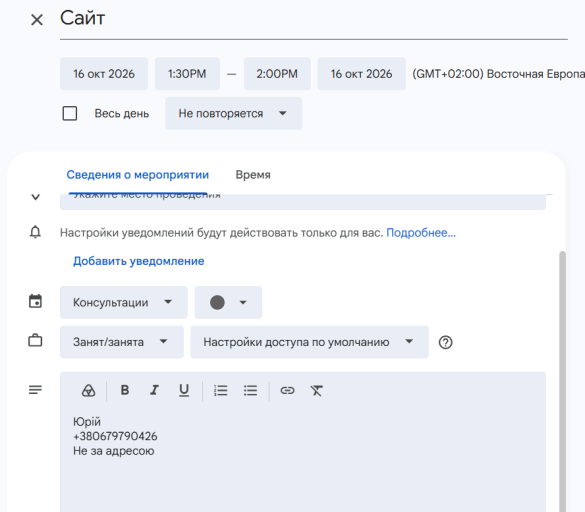Open the Подробнее... link
585x512 pixels.
[421, 233]
